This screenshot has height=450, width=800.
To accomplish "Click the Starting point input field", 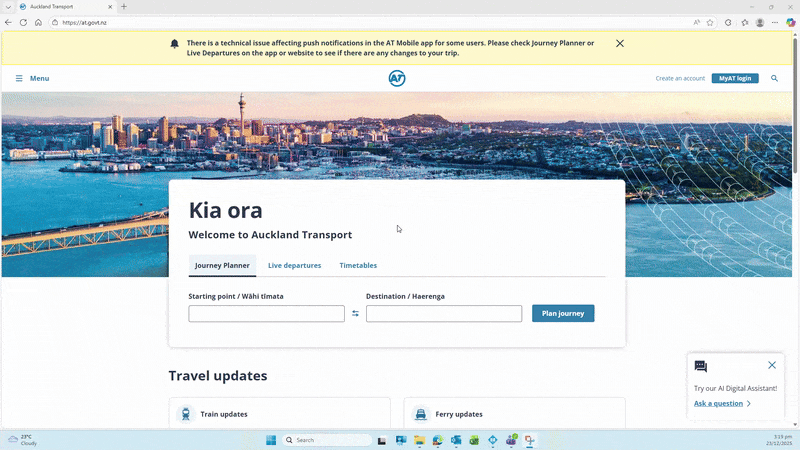I will point(266,314).
